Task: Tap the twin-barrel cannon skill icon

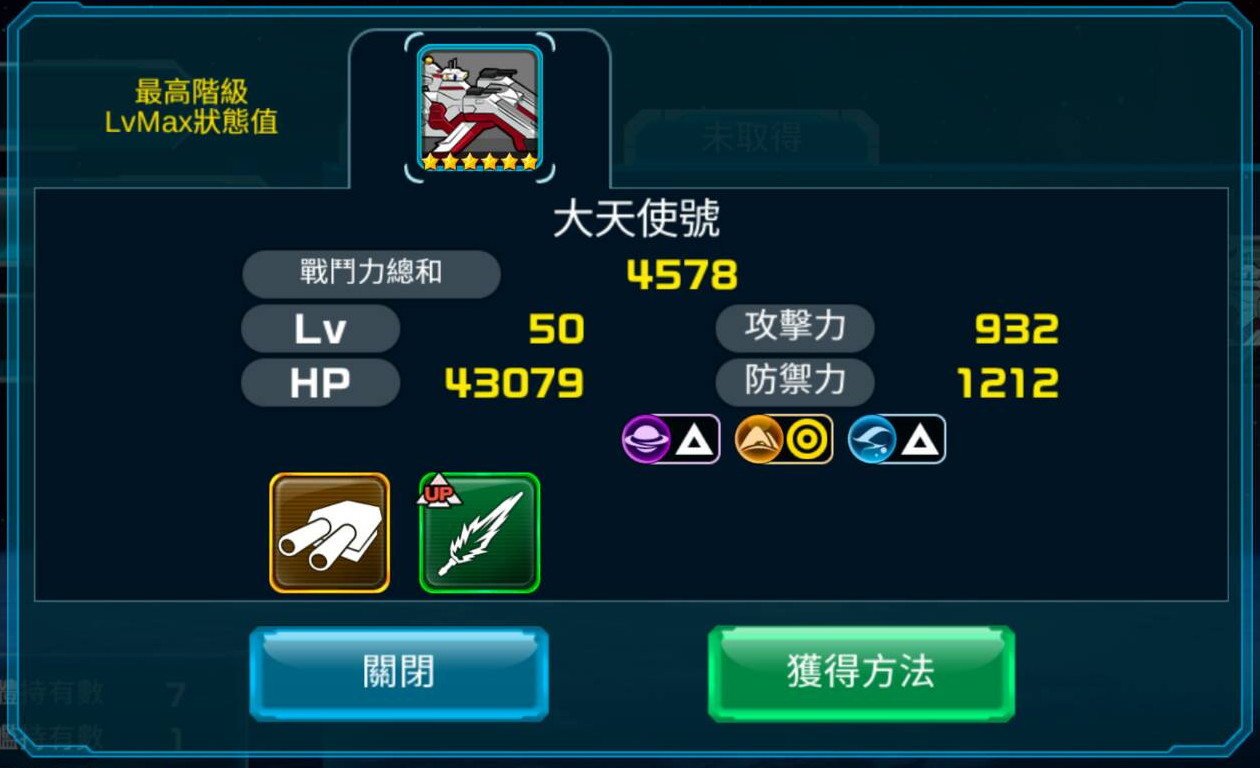Action: 329,533
